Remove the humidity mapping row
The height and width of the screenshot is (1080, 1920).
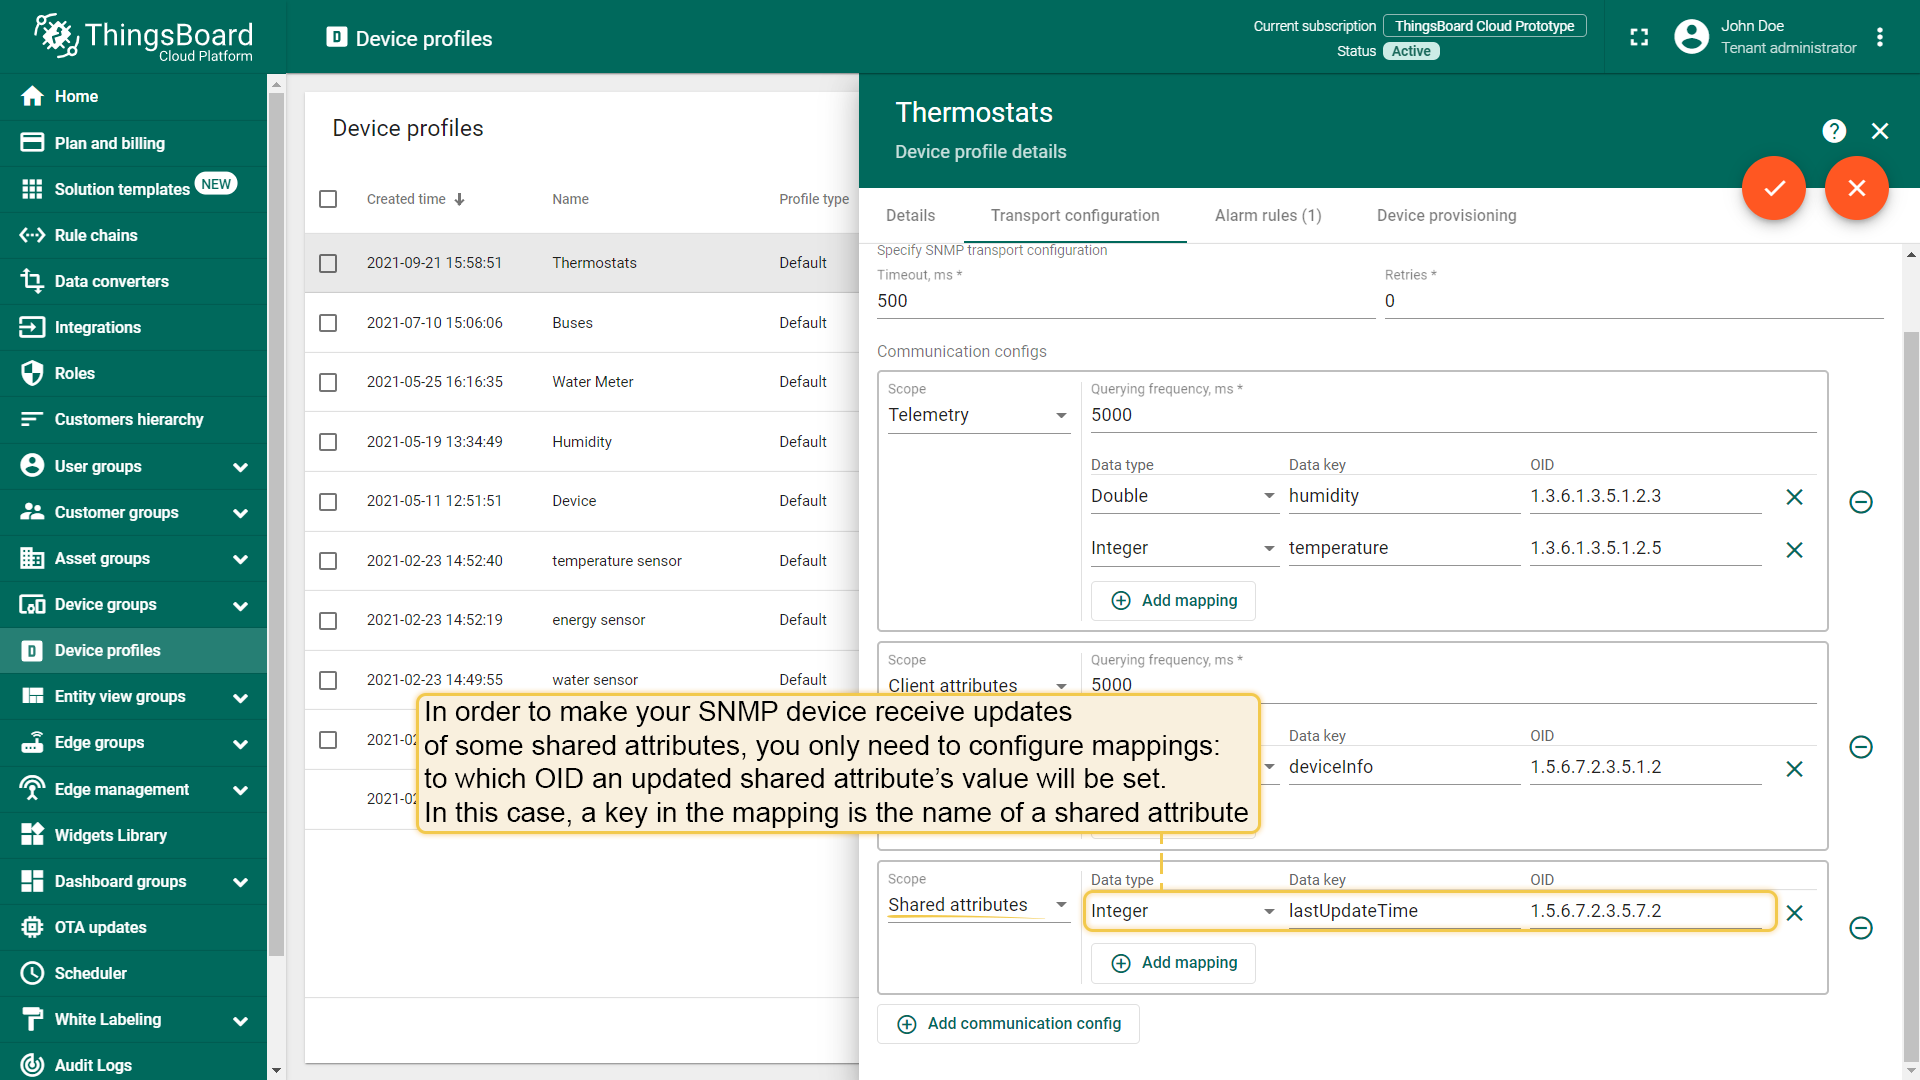coord(1794,497)
